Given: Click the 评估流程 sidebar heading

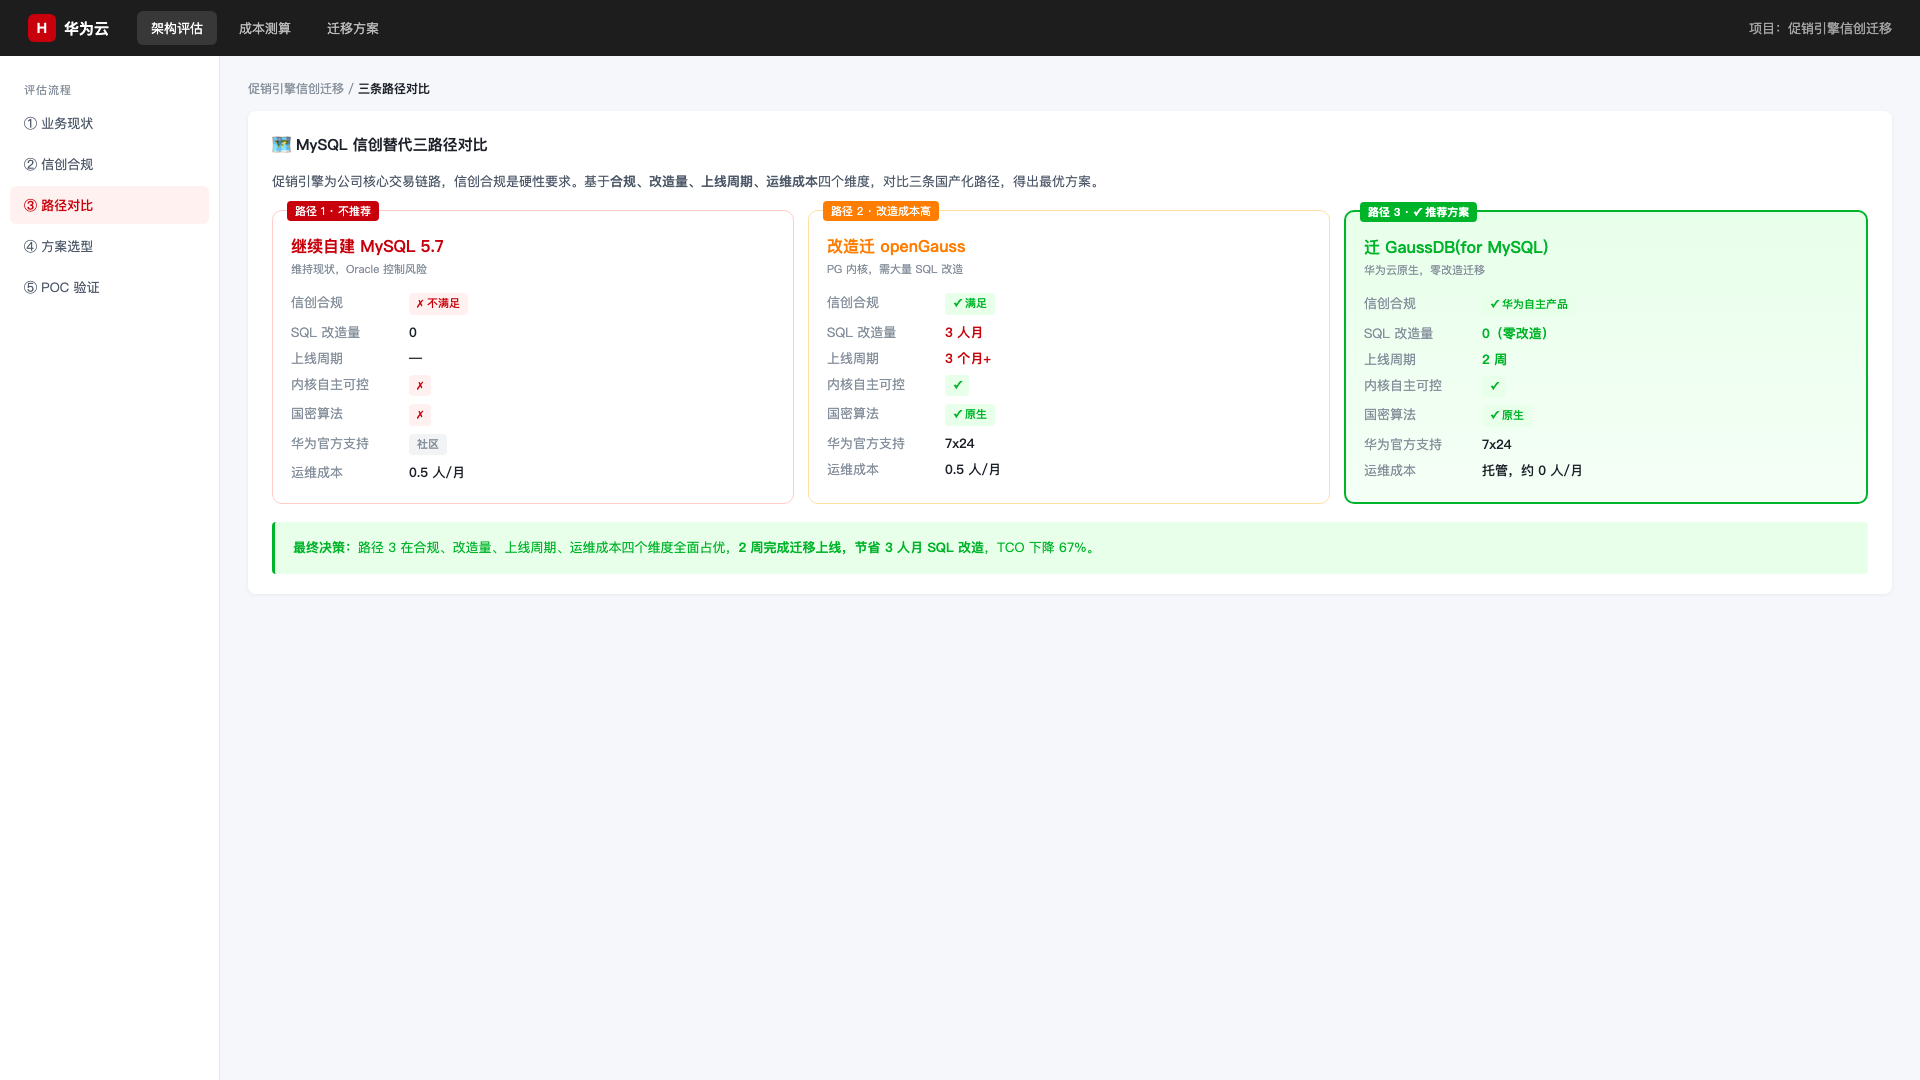Looking at the screenshot, I should [x=48, y=90].
